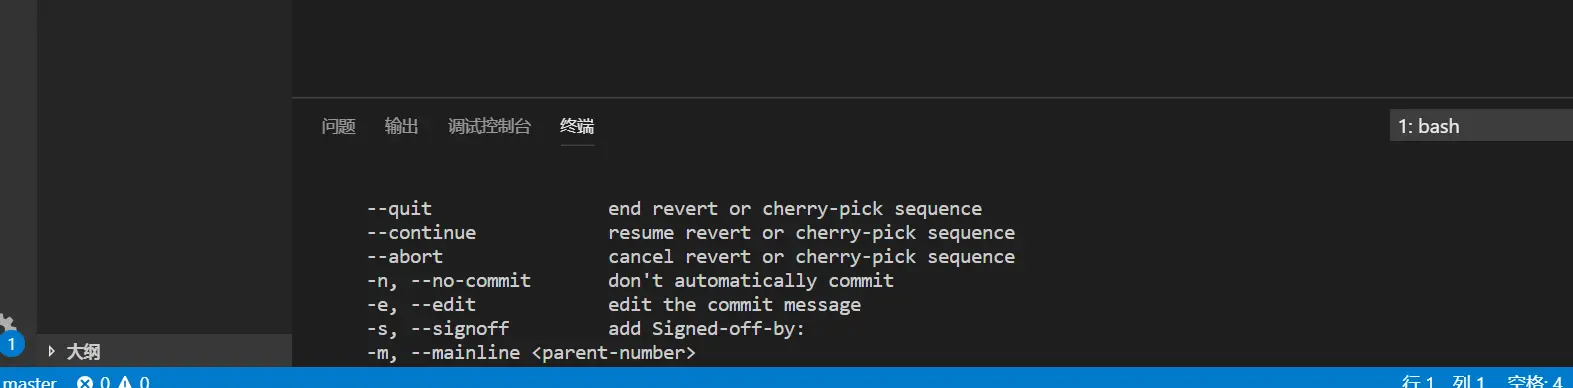Click 行 1 line indicator in status bar
This screenshot has height=388, width=1573.
click(1417, 381)
